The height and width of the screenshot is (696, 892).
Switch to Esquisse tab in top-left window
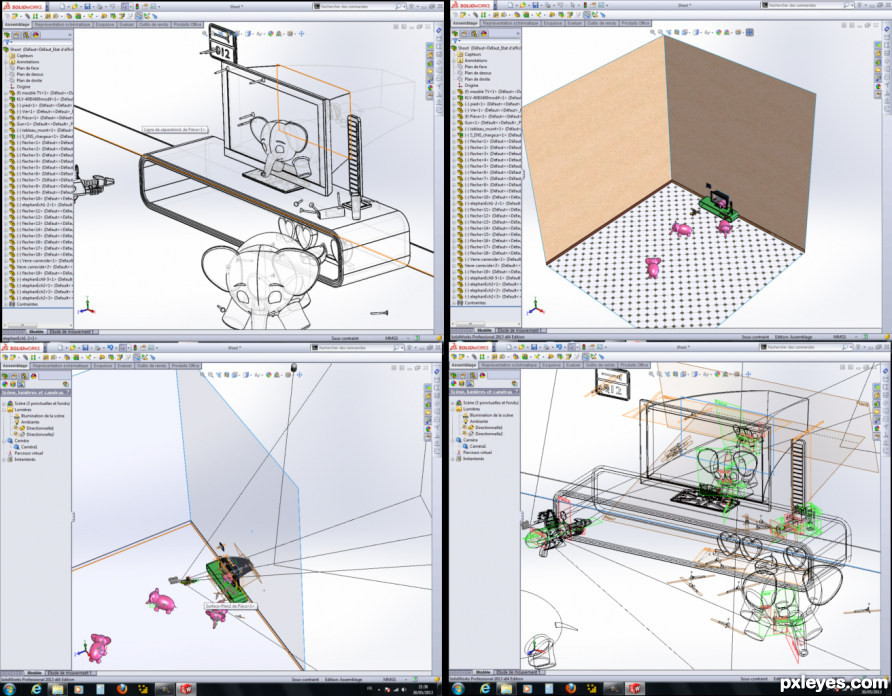105,24
